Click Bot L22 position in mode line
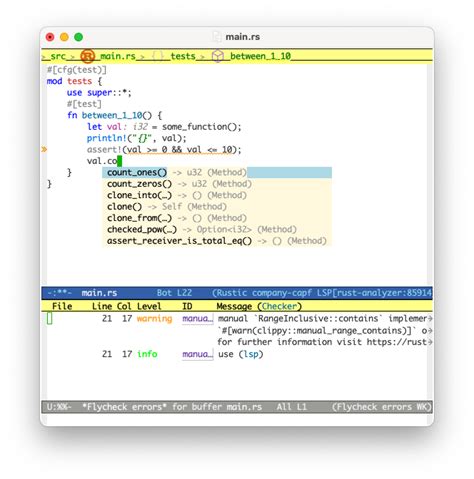Screen dimensions: 474x479 tap(174, 293)
